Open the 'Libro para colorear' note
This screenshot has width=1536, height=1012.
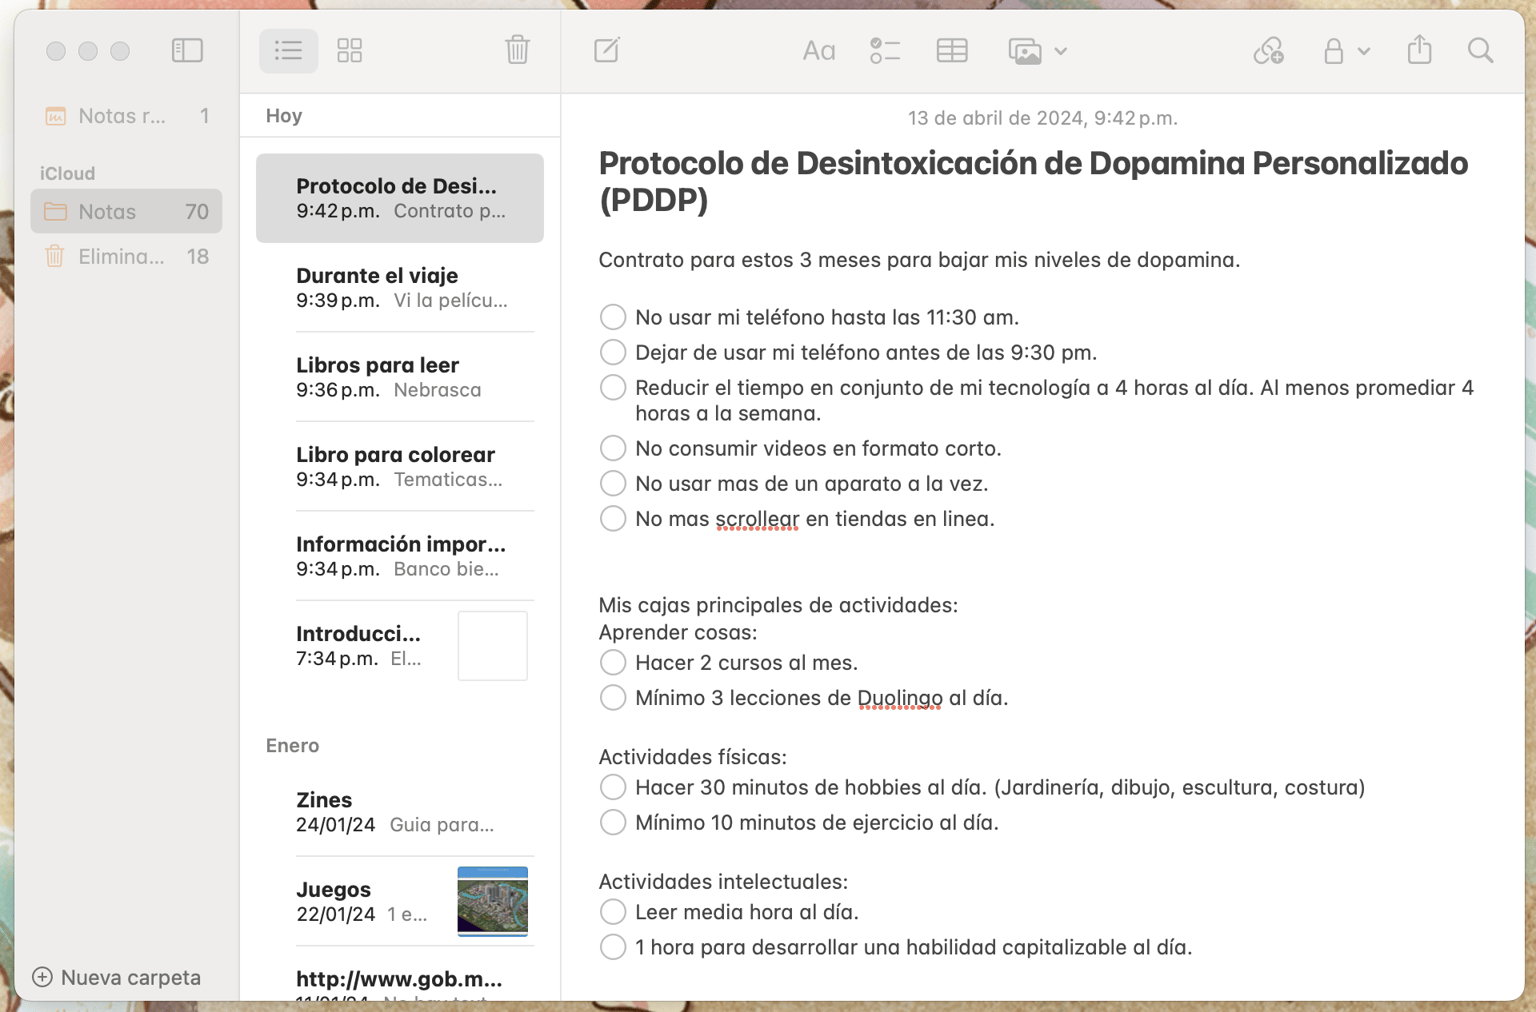pyautogui.click(x=400, y=466)
